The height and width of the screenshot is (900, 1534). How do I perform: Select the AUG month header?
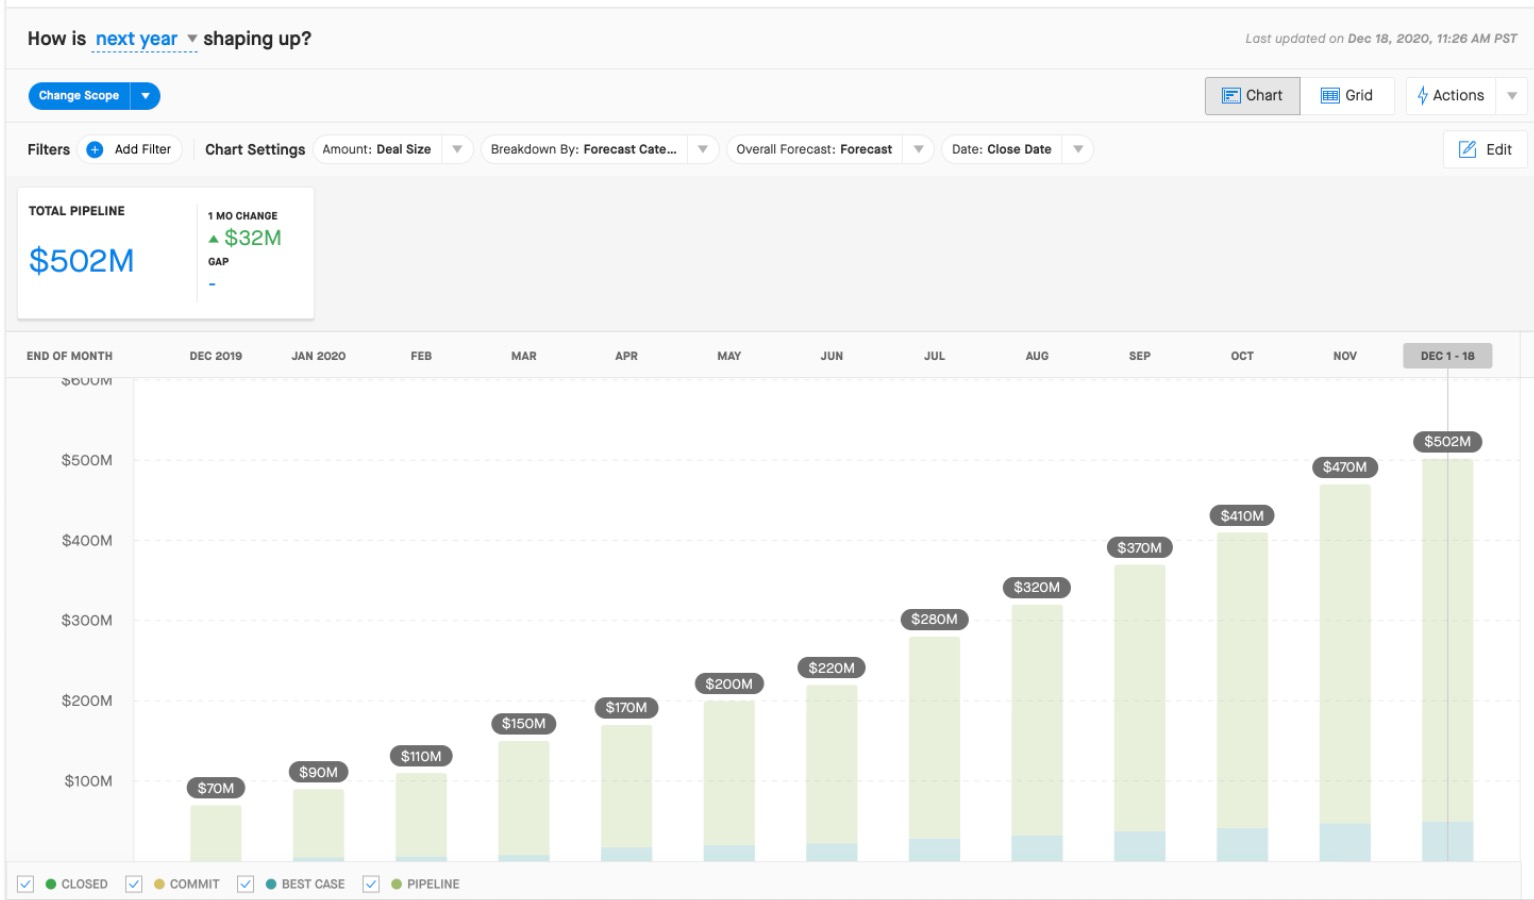[1037, 356]
